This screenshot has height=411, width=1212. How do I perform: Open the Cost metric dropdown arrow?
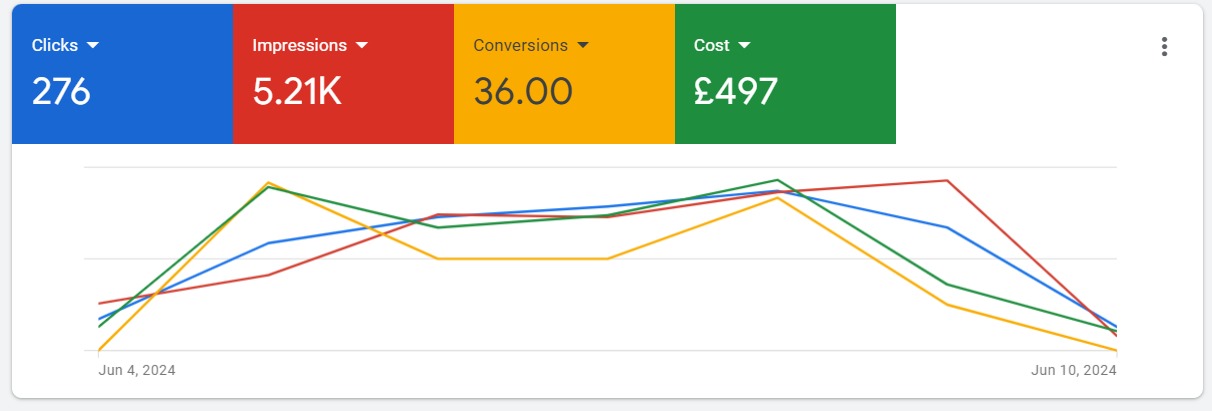tap(744, 46)
